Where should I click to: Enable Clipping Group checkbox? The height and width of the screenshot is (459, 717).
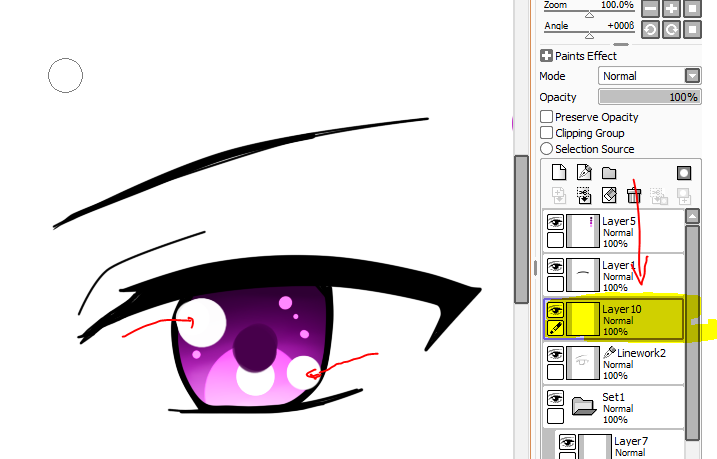coord(546,133)
